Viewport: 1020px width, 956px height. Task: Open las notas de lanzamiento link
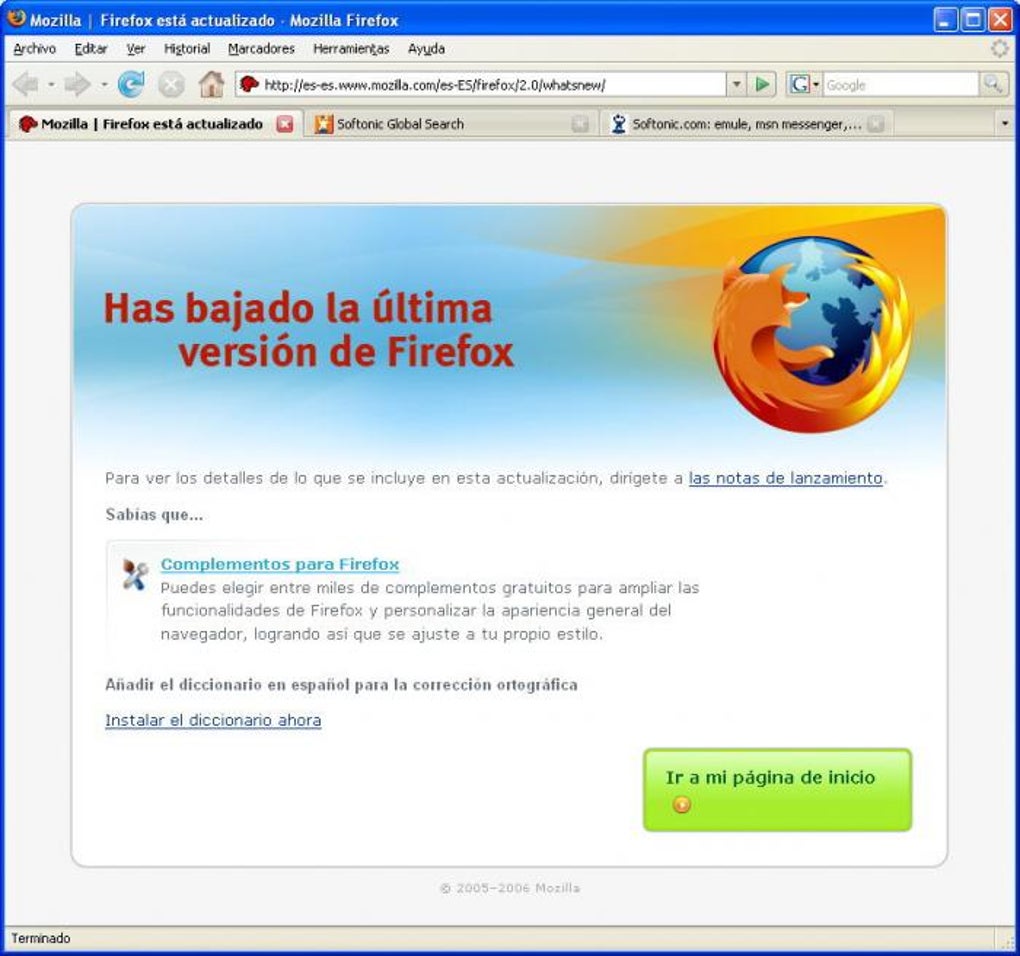click(x=785, y=478)
